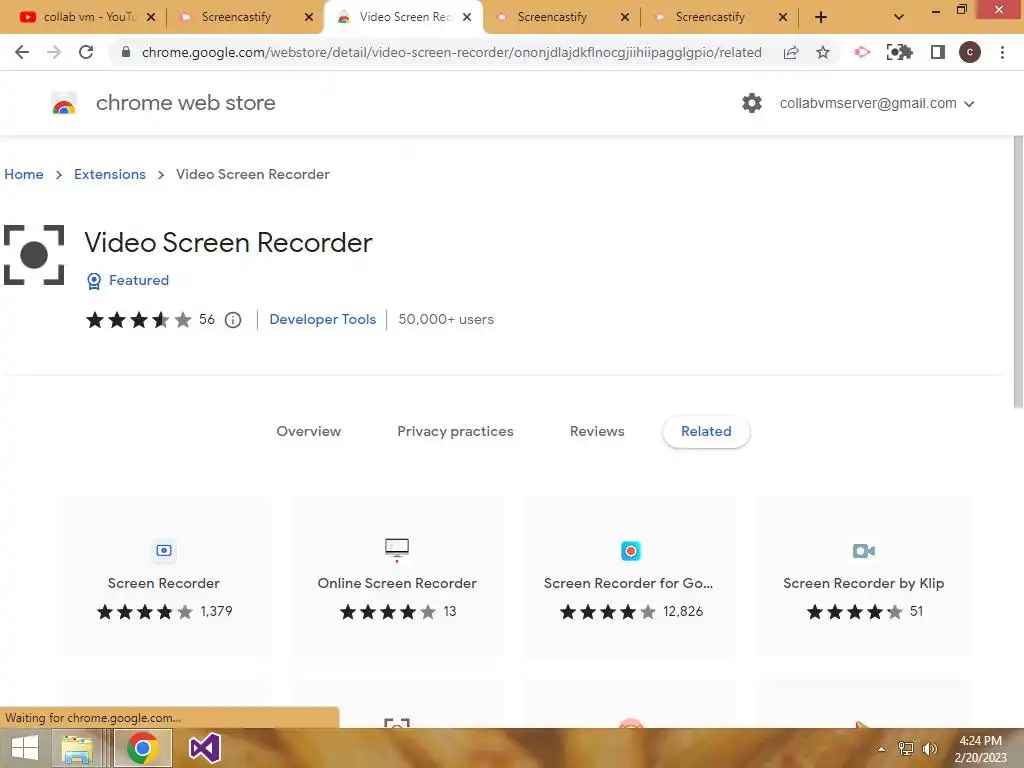Click the Screen Recorder for Go... icon

coord(631,551)
